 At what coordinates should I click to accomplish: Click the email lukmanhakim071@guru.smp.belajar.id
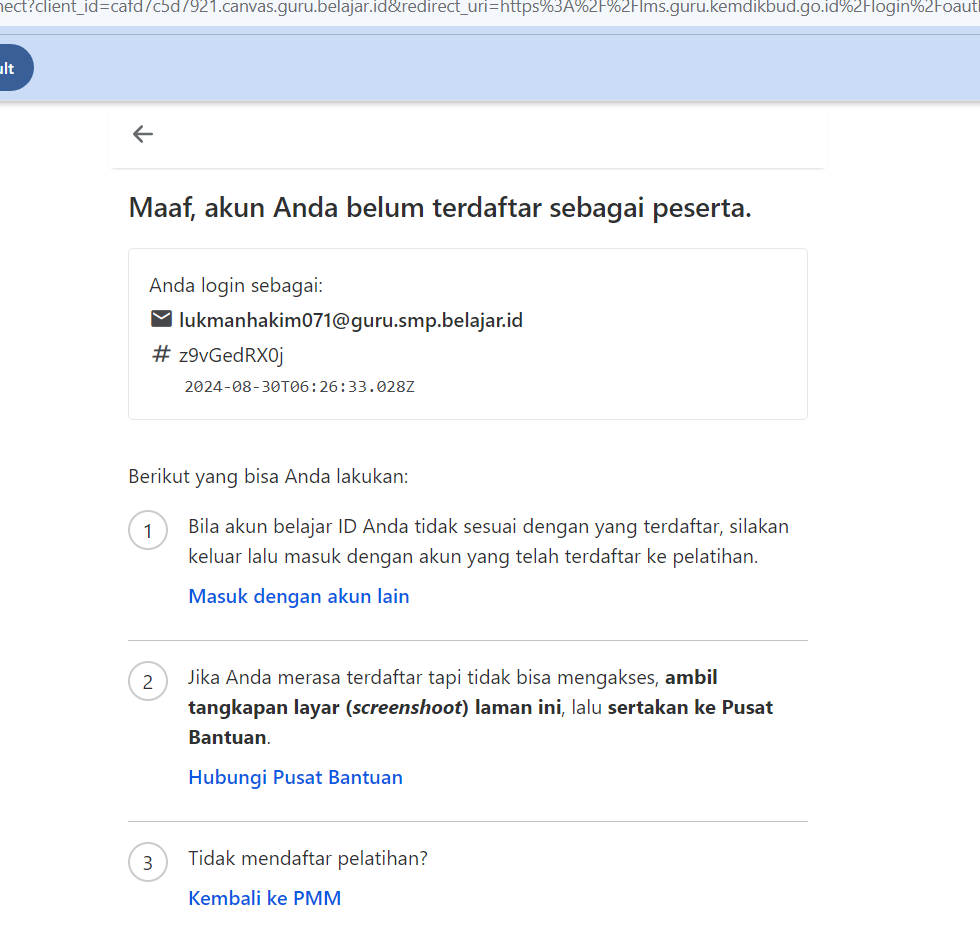coord(351,321)
